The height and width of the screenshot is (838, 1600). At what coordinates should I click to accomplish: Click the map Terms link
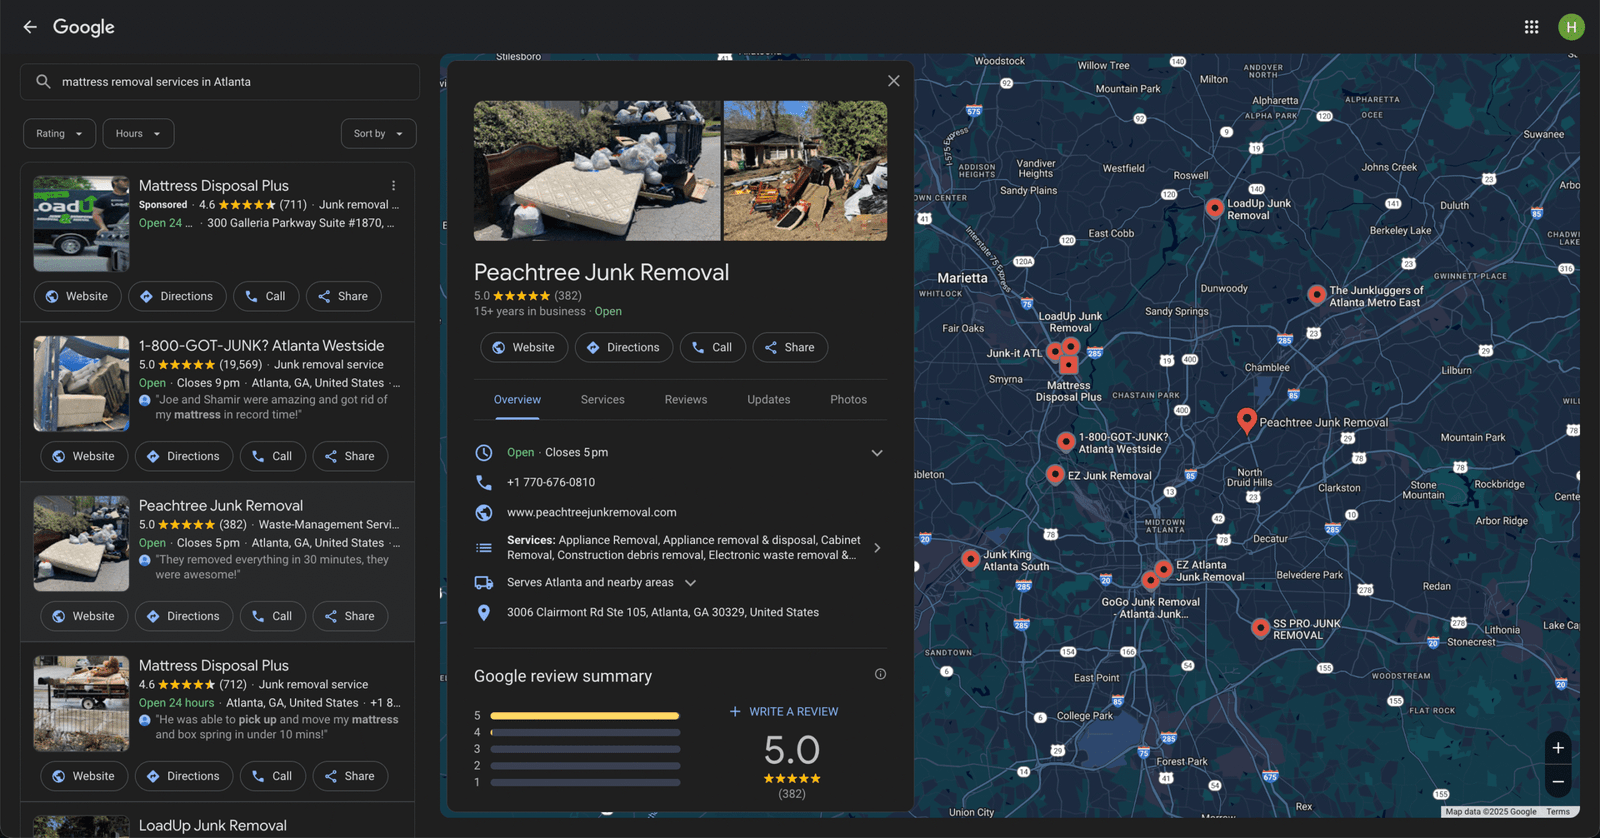[1557, 812]
